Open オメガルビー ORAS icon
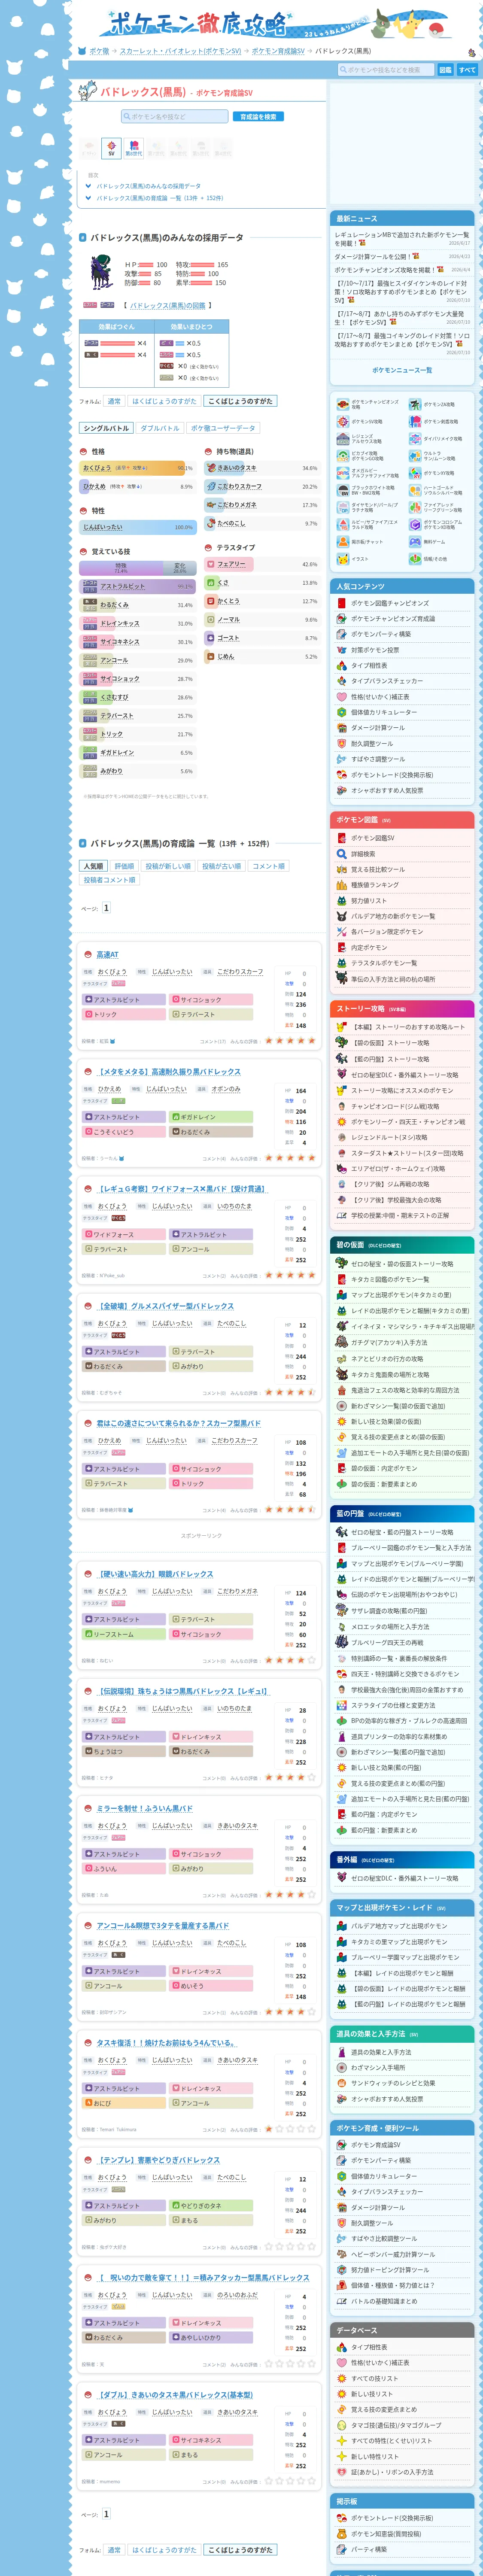Viewport: 483px width, 2576px height. pos(343,473)
